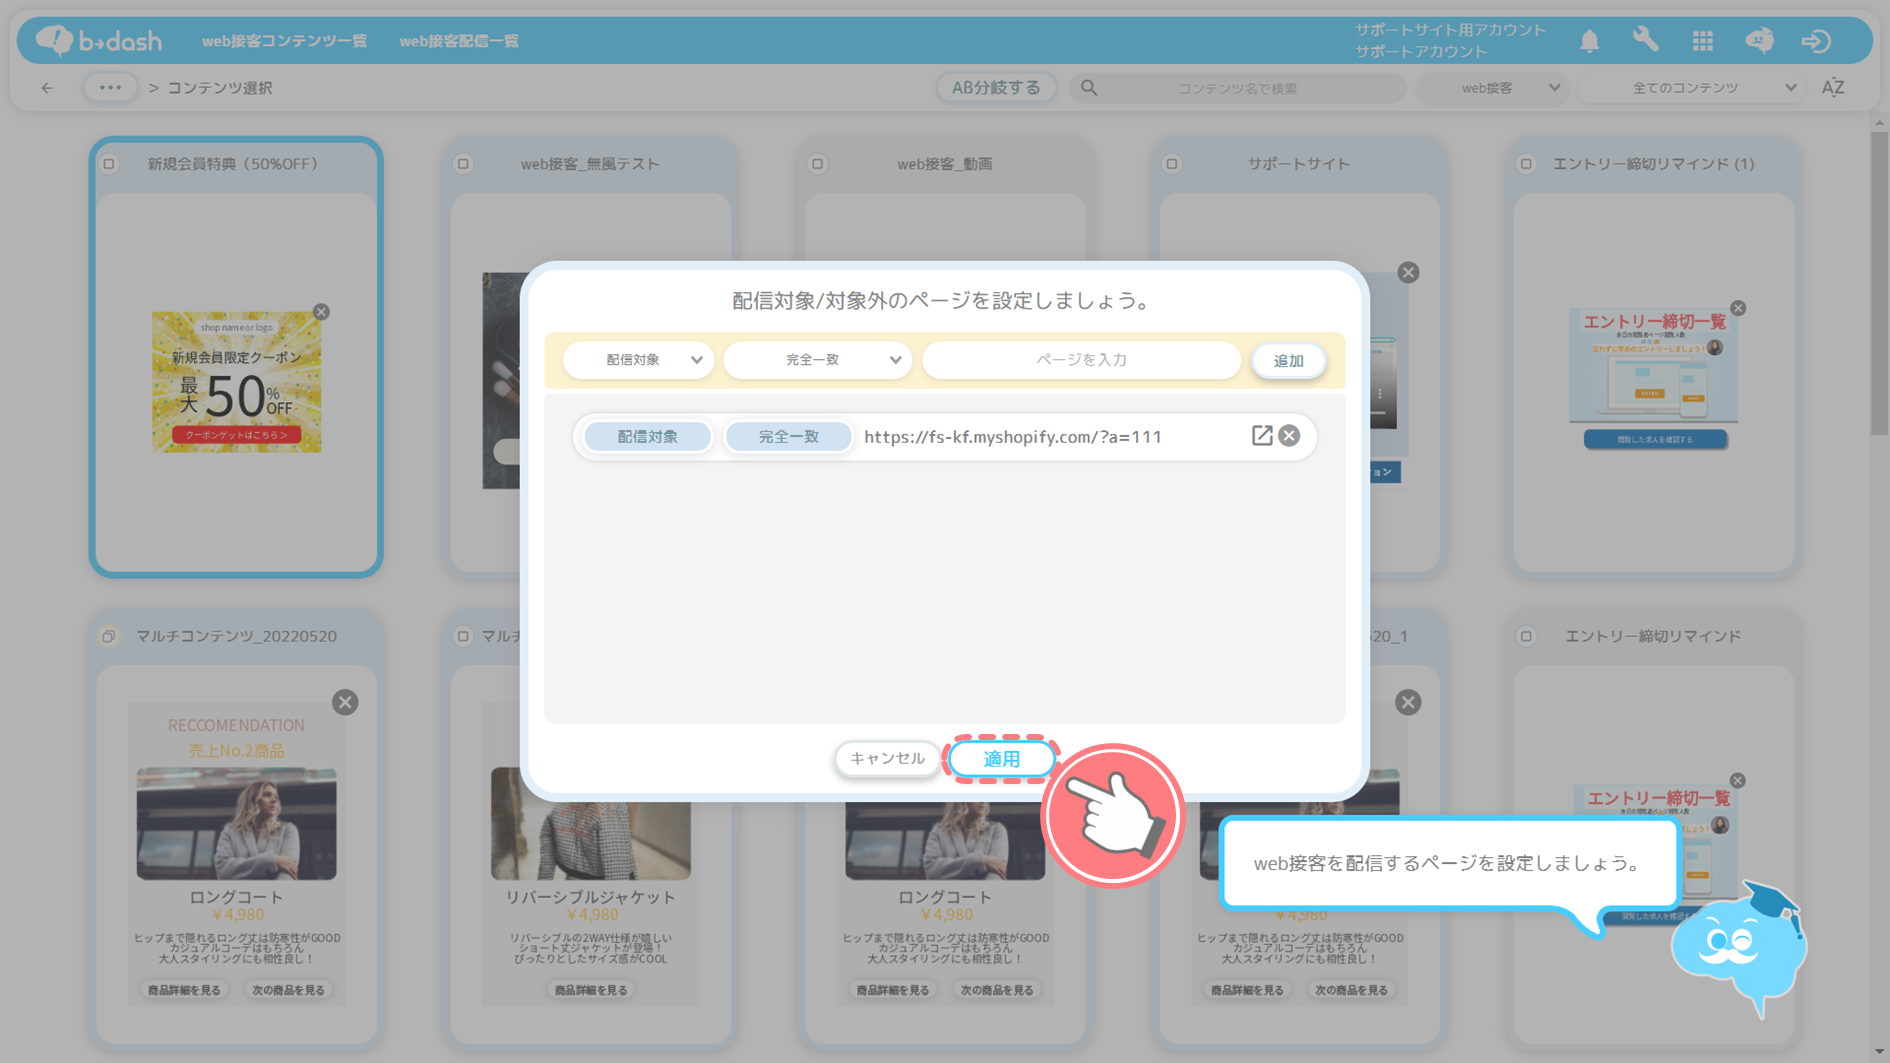Go back with the left arrow
The width and height of the screenshot is (1890, 1063).
click(x=47, y=88)
